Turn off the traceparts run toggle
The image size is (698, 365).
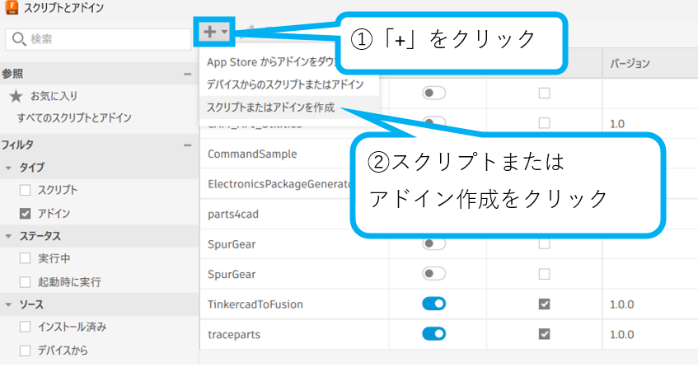434,334
